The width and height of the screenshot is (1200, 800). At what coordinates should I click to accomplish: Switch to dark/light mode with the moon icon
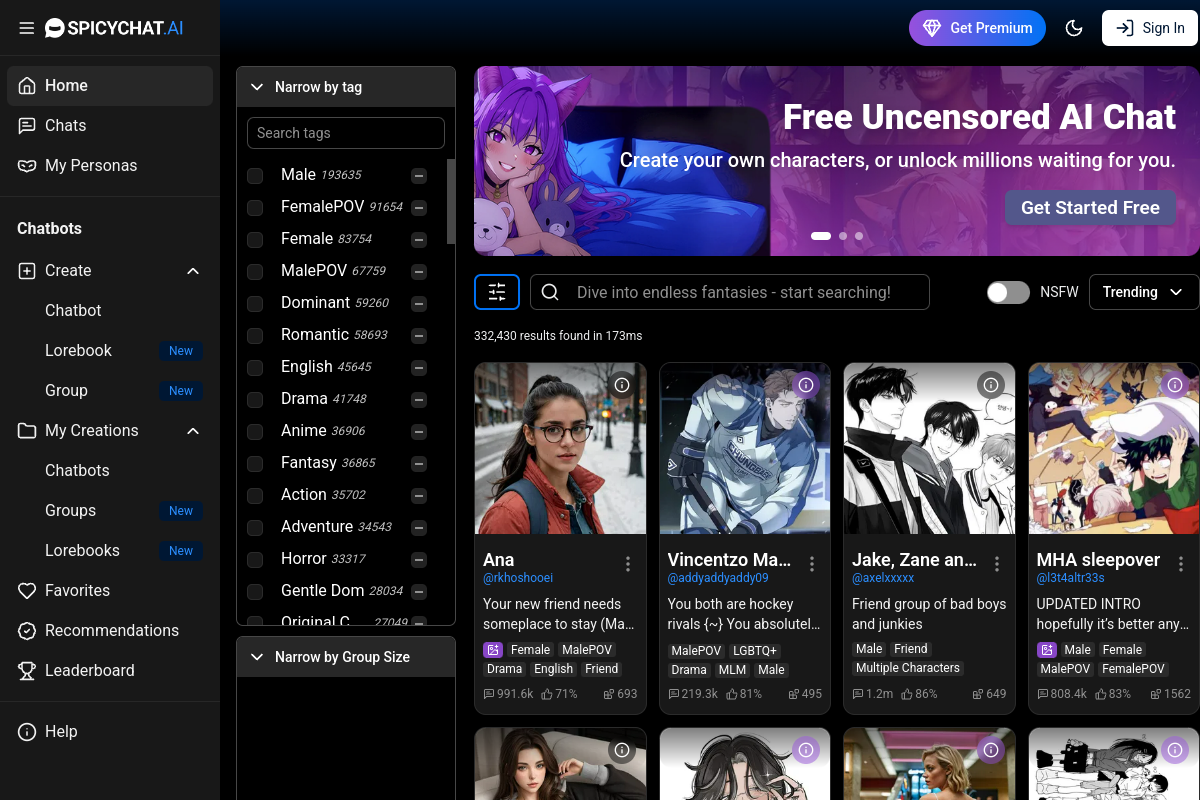point(1075,28)
